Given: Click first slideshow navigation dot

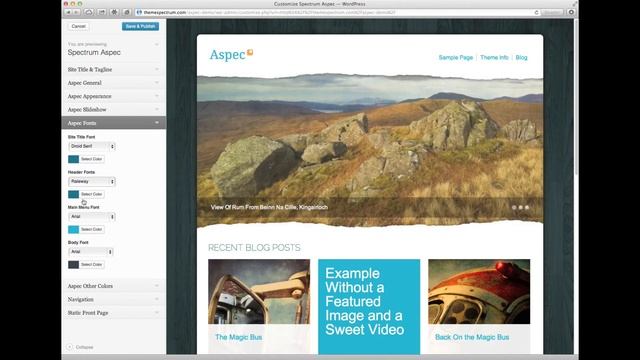Looking at the screenshot, I should coord(514,207).
